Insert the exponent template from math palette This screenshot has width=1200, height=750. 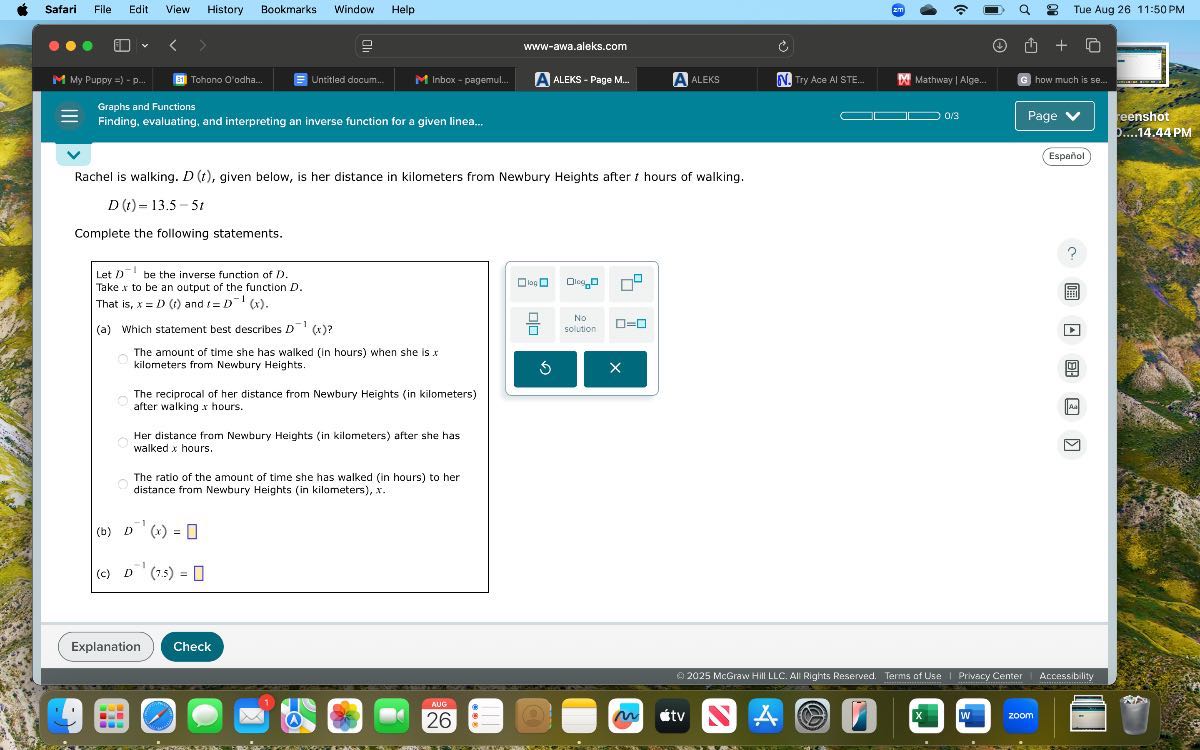pos(631,283)
